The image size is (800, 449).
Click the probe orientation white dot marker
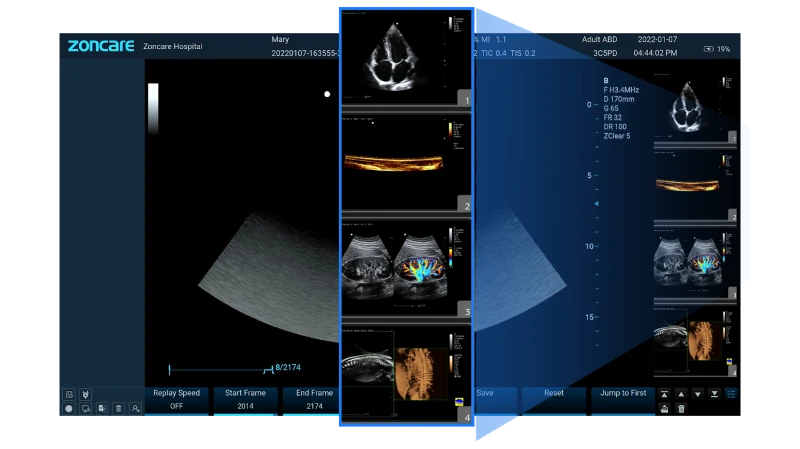[327, 94]
